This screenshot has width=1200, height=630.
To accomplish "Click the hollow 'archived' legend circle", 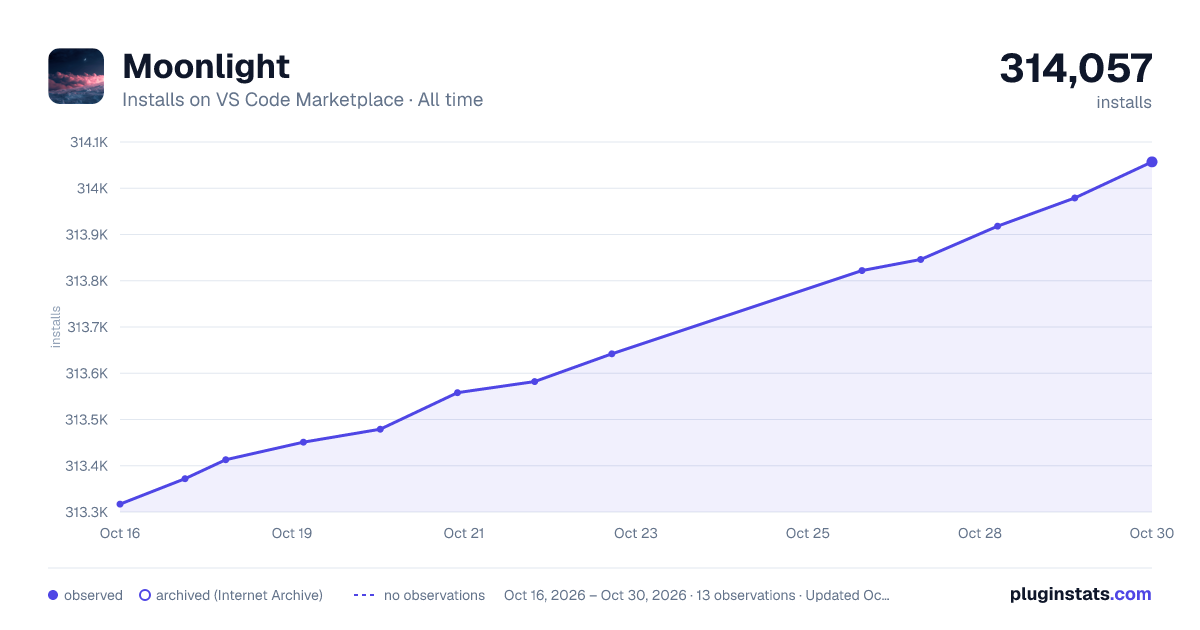I will coord(145,595).
